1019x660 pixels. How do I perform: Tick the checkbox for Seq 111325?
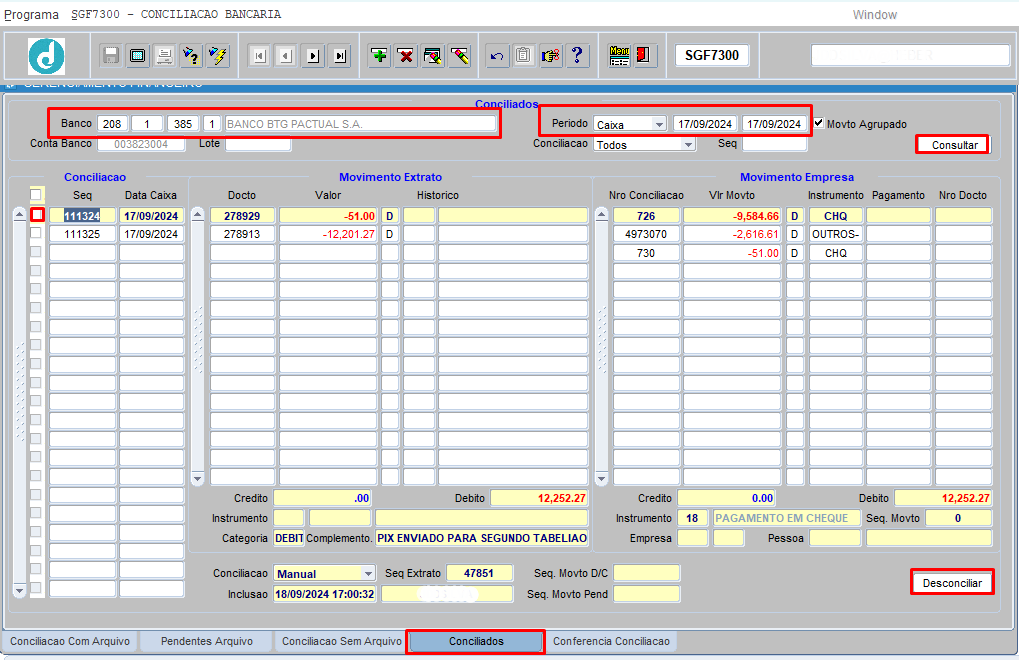point(36,233)
